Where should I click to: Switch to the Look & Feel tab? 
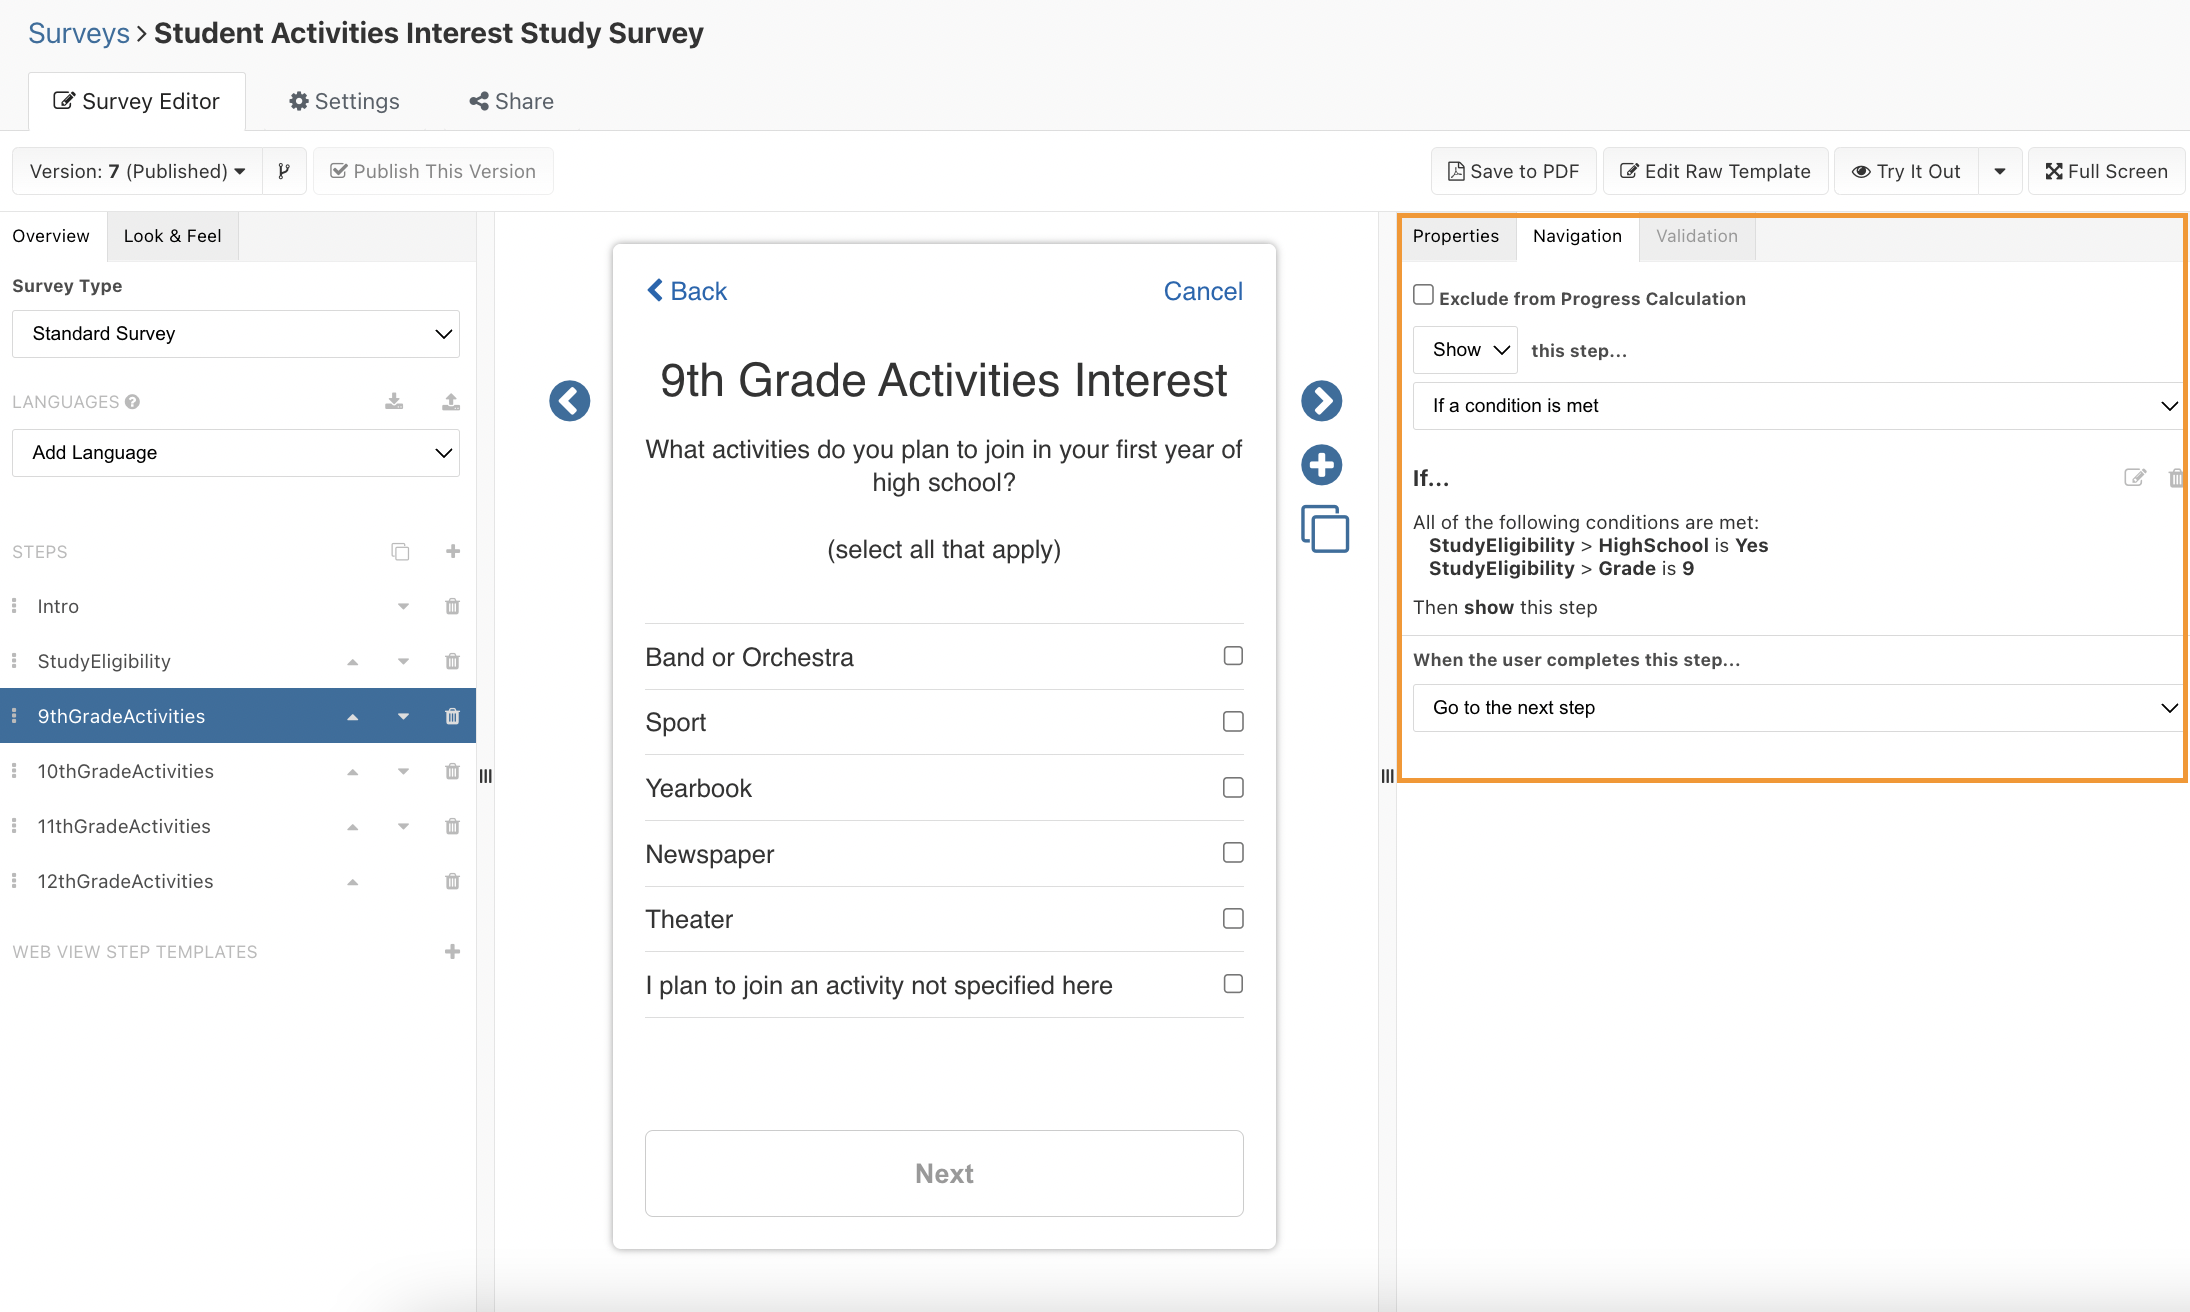(x=172, y=236)
